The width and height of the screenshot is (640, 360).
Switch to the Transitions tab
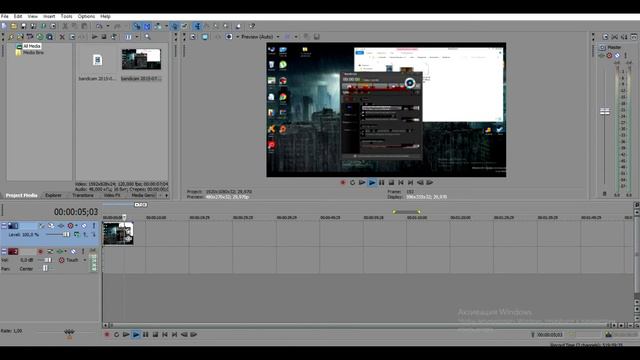coord(83,196)
